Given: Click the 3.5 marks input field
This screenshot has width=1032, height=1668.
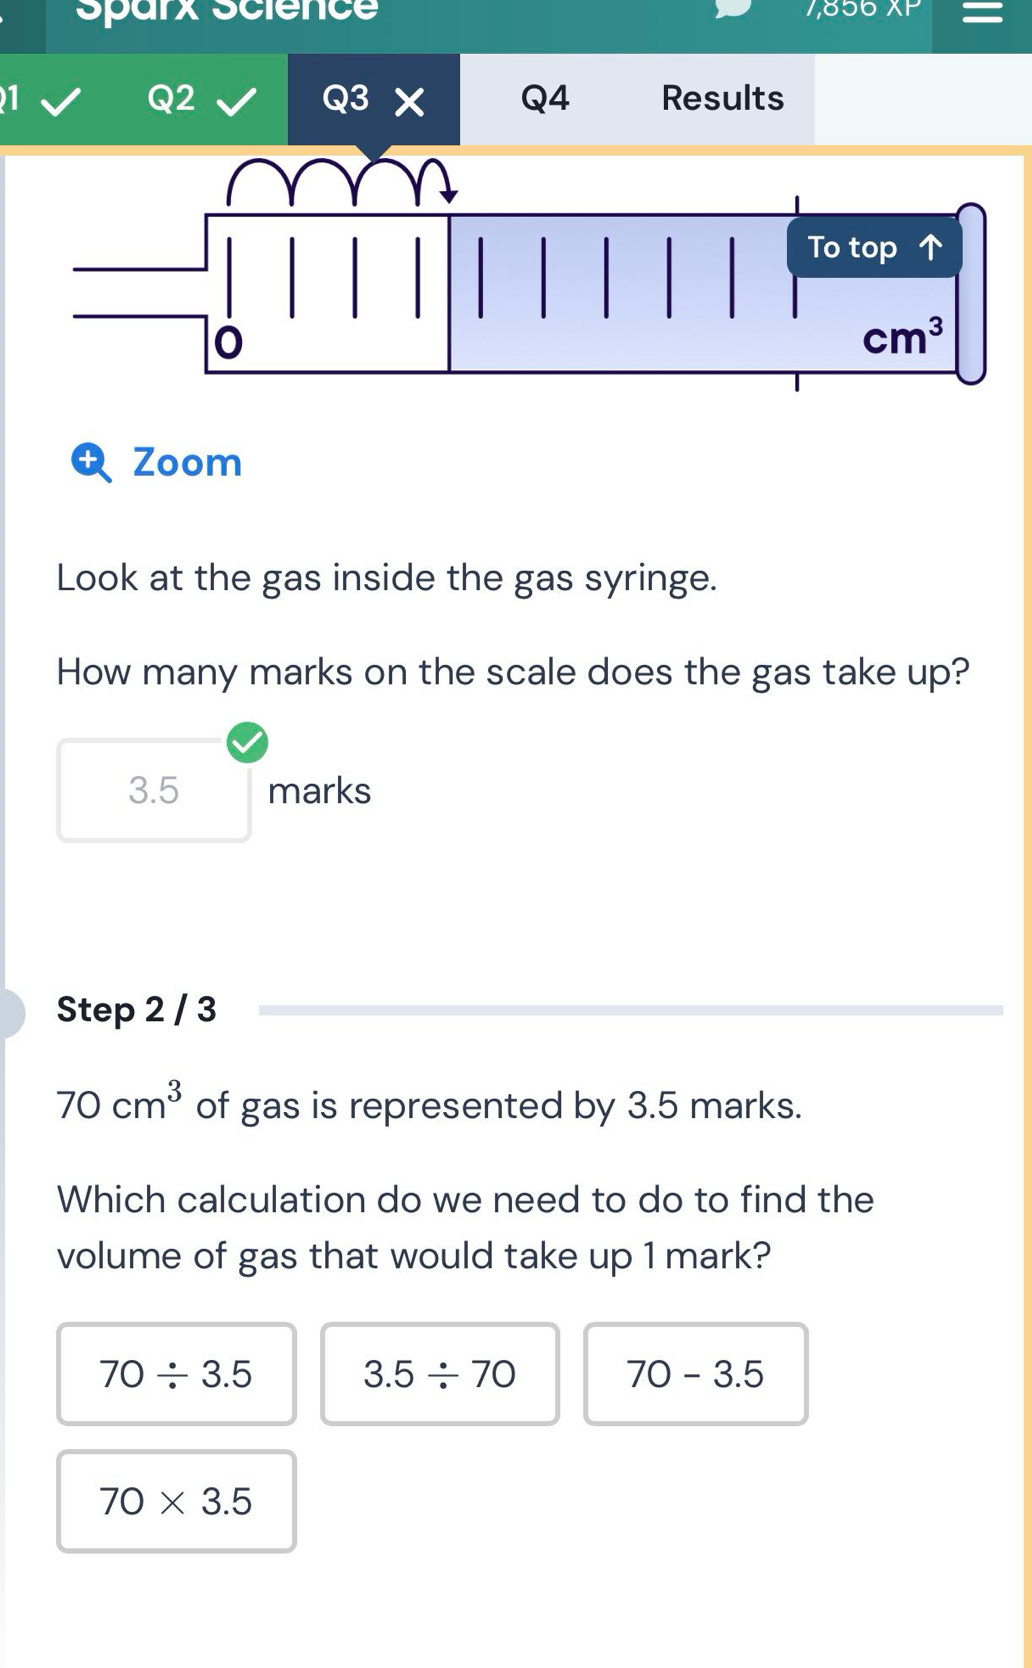Looking at the screenshot, I should pyautogui.click(x=154, y=791).
